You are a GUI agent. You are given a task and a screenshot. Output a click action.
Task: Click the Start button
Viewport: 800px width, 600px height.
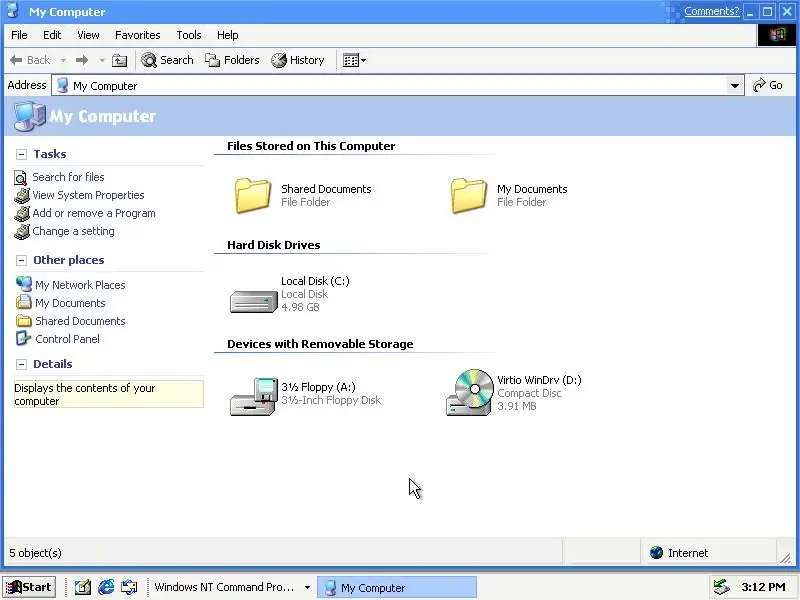coord(29,587)
